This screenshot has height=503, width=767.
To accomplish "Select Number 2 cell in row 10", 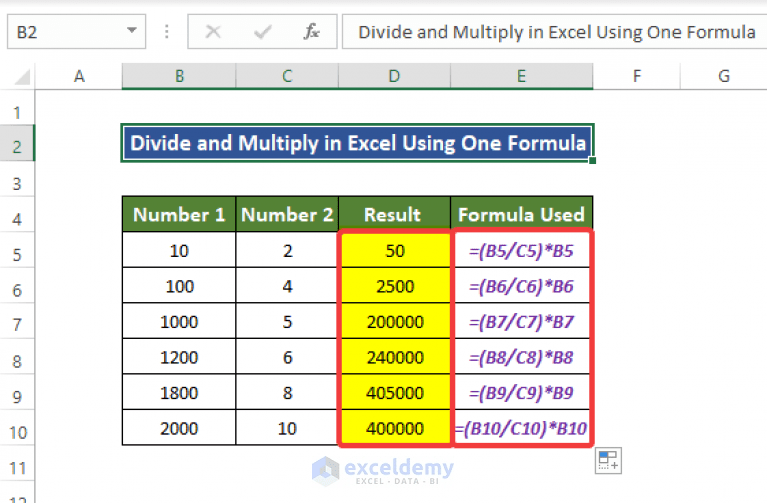I will pos(287,428).
